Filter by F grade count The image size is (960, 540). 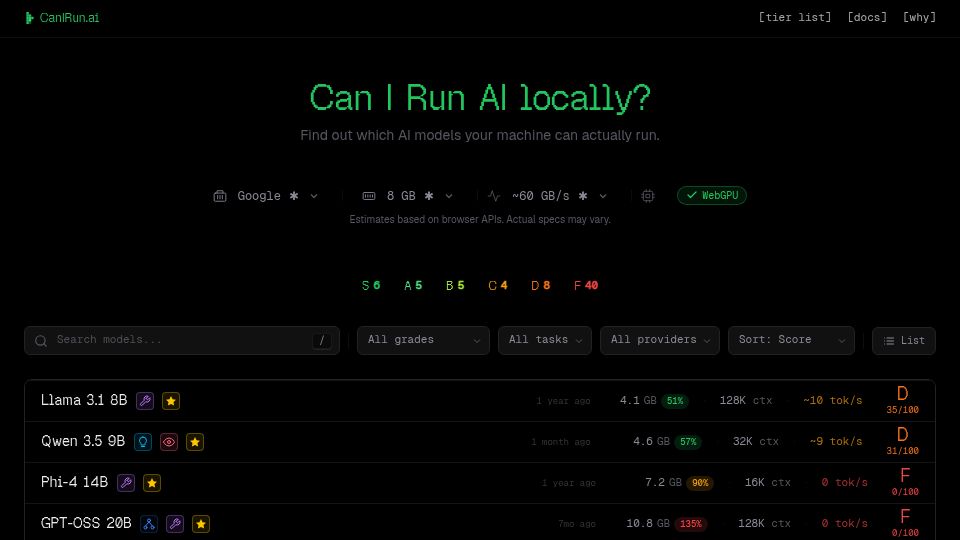(586, 285)
